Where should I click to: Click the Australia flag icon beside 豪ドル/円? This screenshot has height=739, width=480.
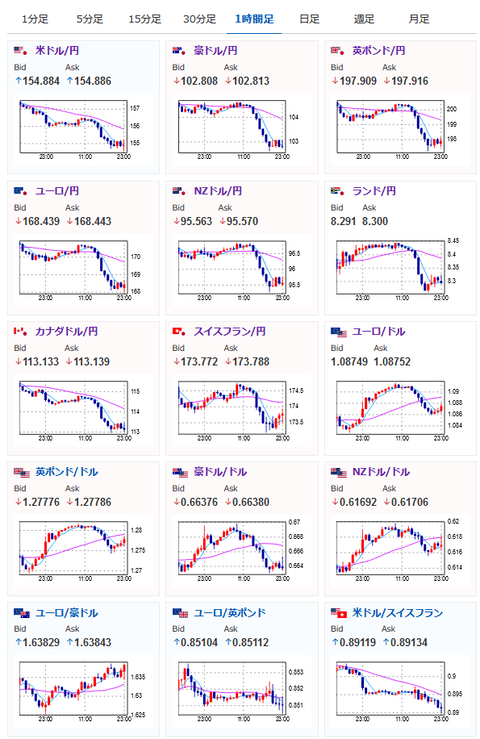click(179, 50)
